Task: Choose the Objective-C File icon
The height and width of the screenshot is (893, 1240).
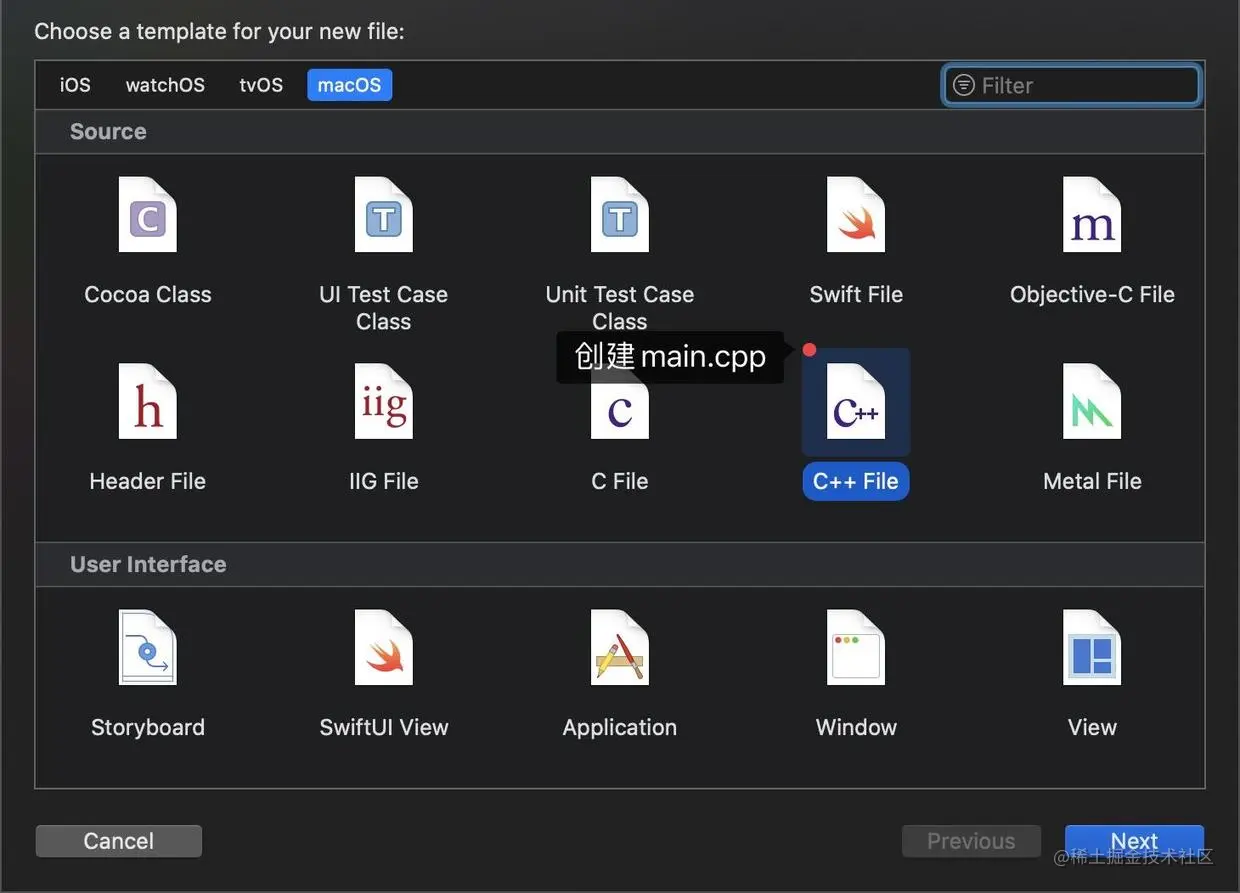Action: click(x=1092, y=215)
